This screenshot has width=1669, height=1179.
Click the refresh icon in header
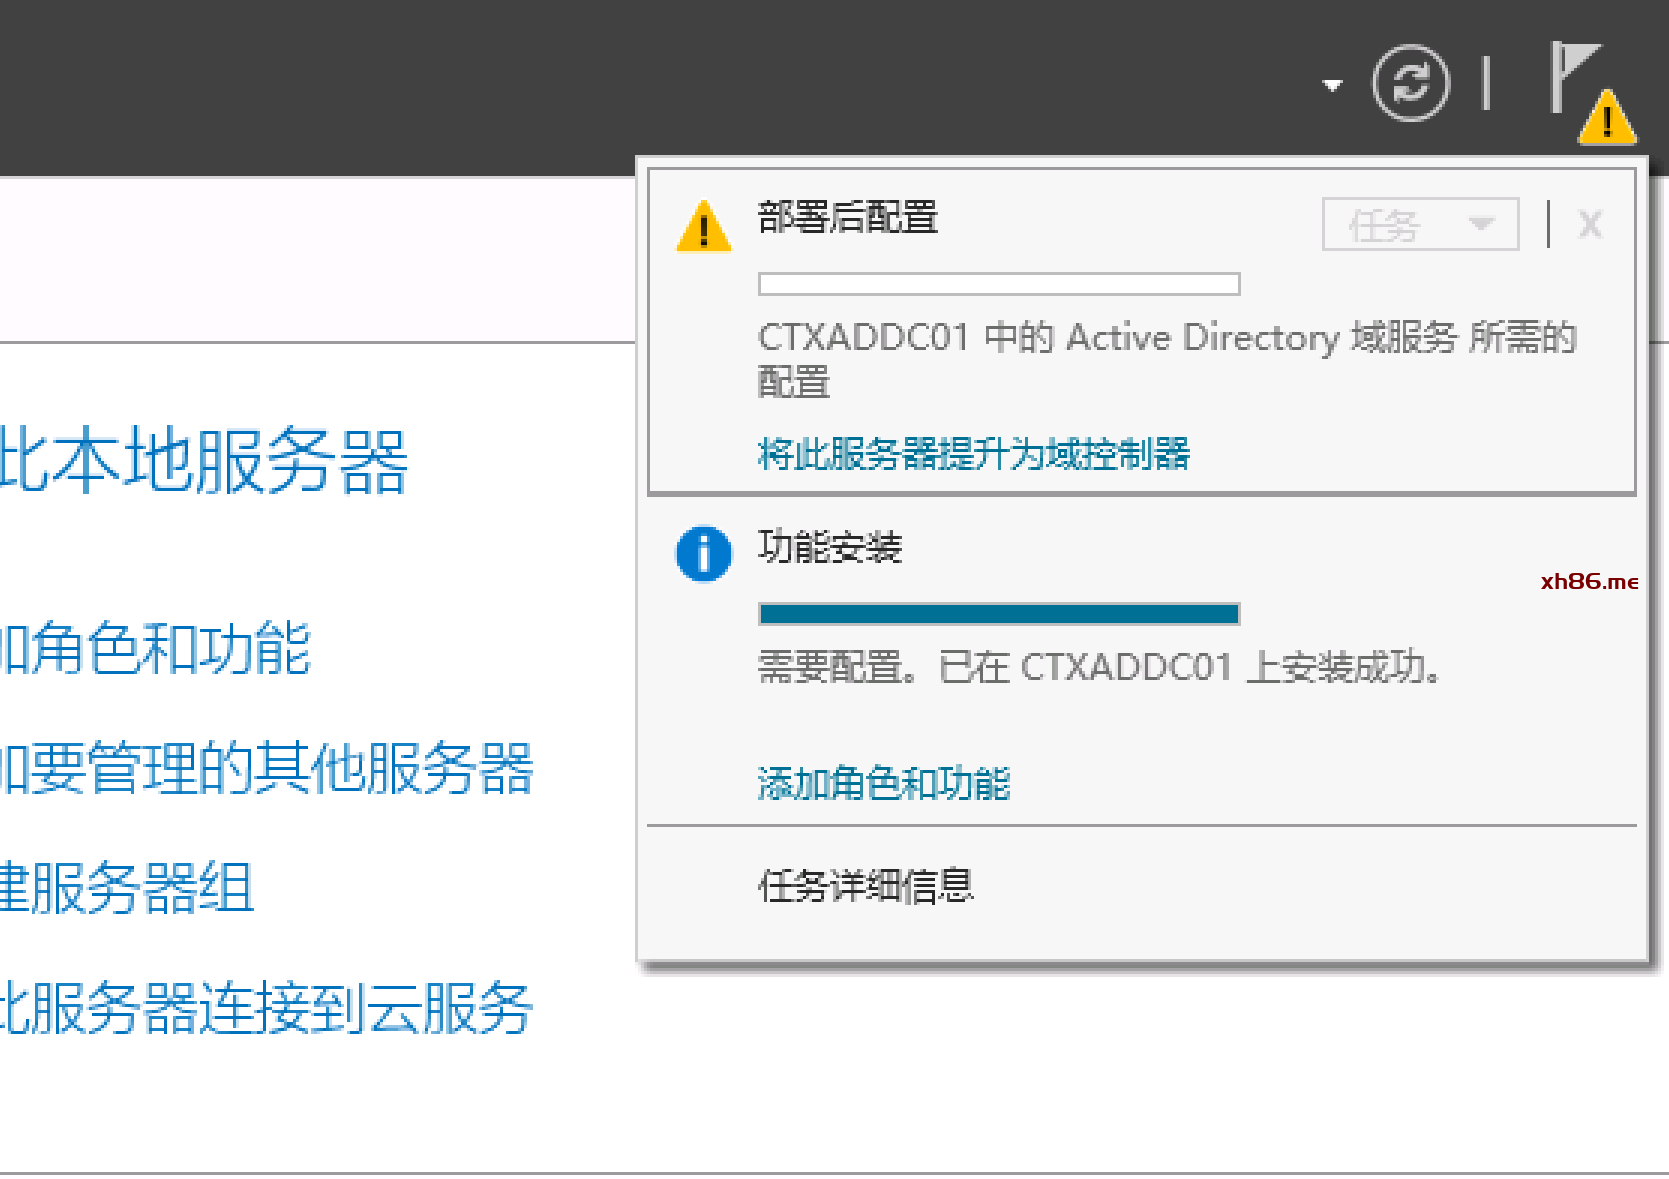pos(1410,83)
